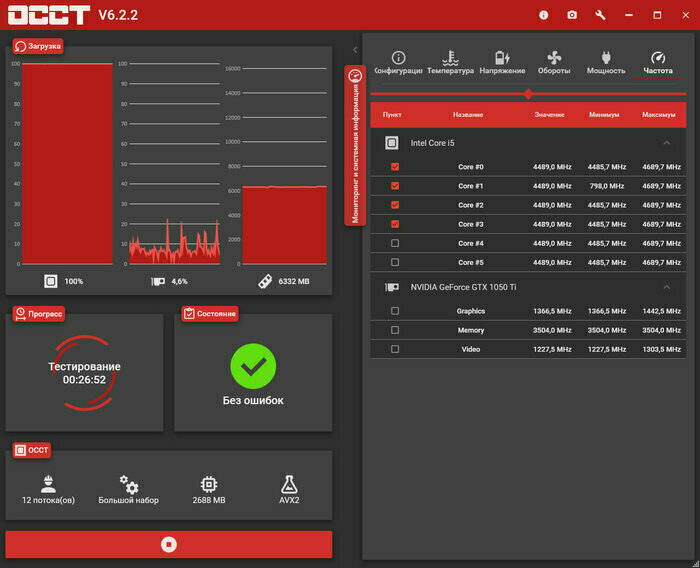This screenshot has width=700, height=568.
Task: Click the AVX2 flask icon
Action: 289,484
